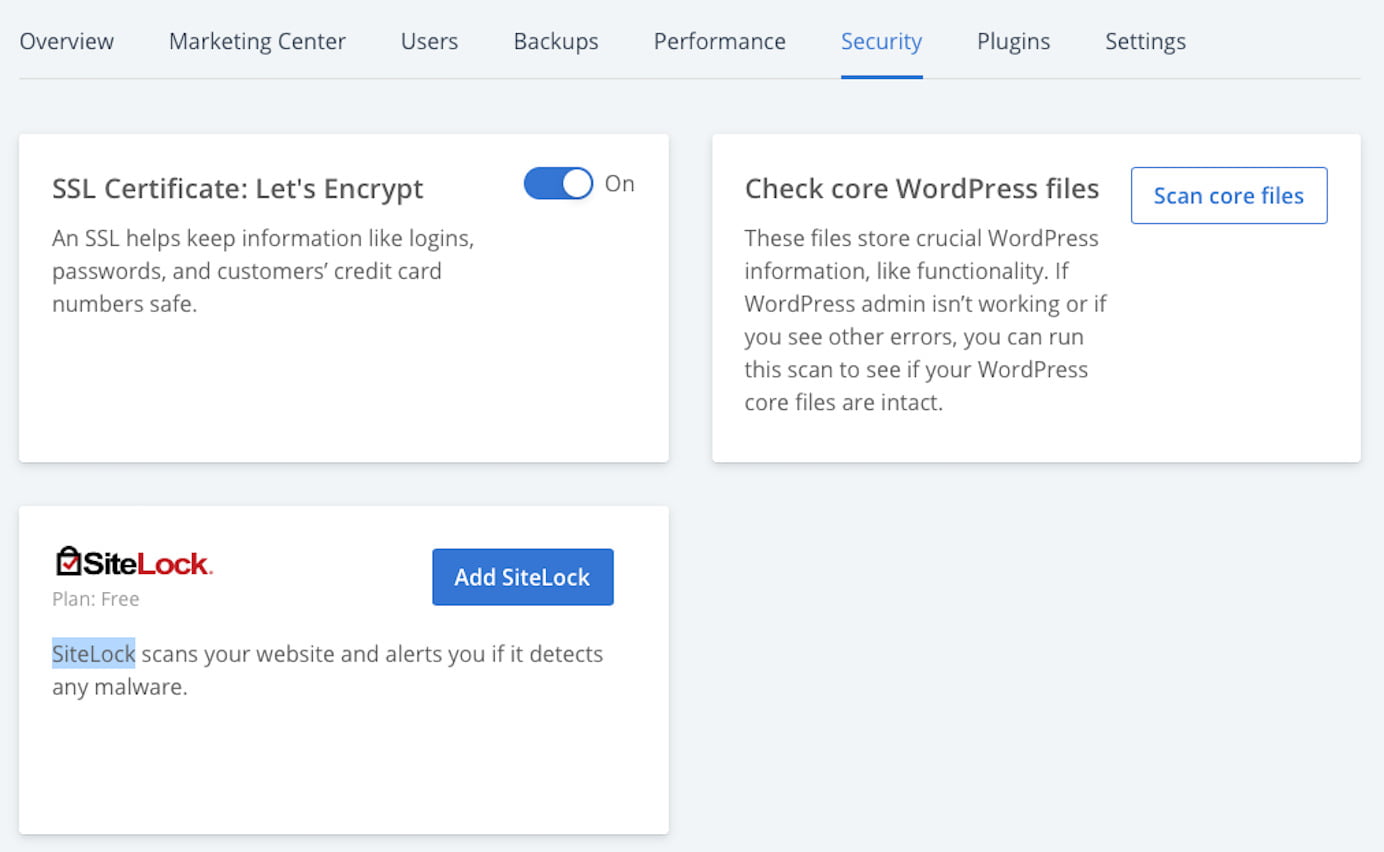Open the Plugins tab
This screenshot has width=1384, height=852.
pos(1014,41)
